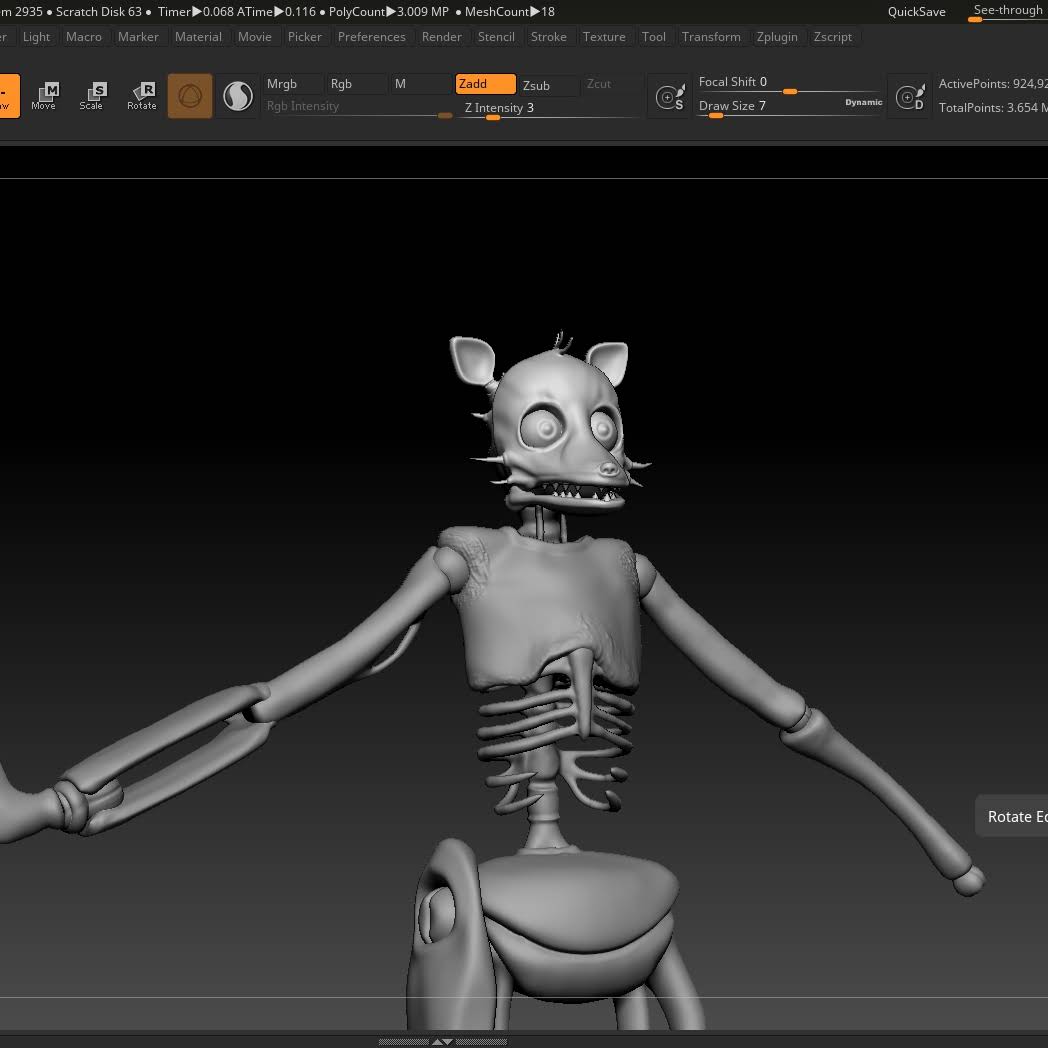Select the Rotate transform icon
Image resolution: width=1048 pixels, height=1048 pixels.
(142, 96)
